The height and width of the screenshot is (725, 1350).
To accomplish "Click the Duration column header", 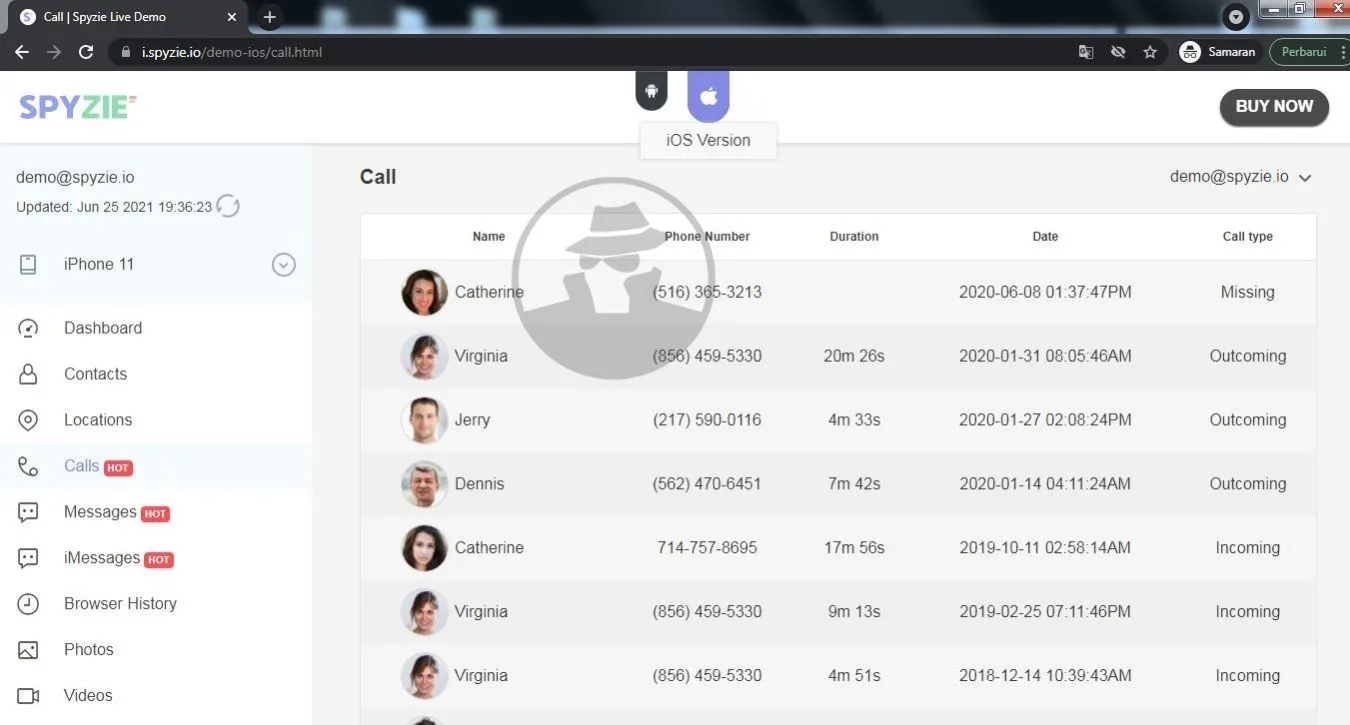I will [x=854, y=237].
